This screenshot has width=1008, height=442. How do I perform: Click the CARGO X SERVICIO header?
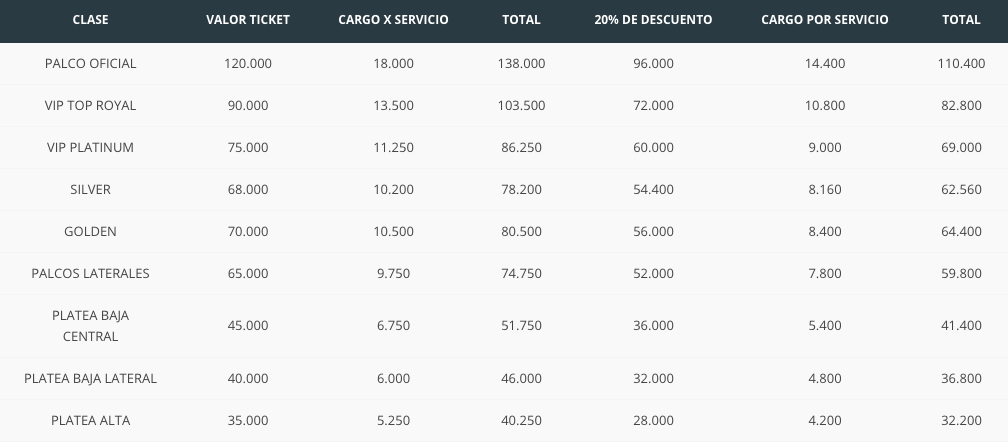(393, 20)
